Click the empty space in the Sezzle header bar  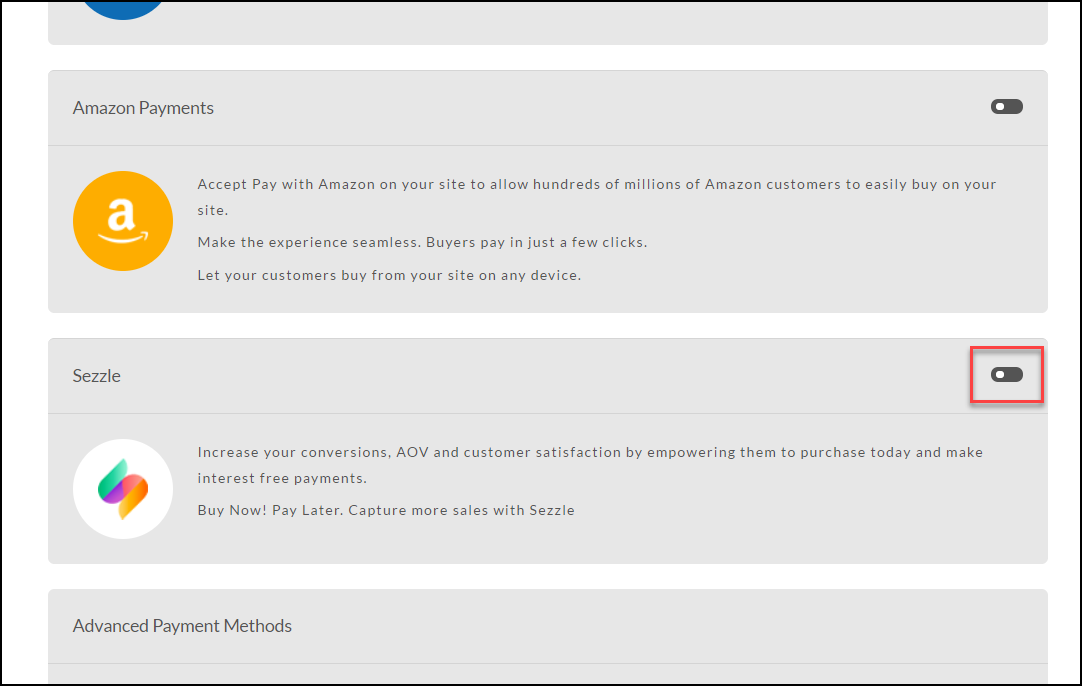pos(545,376)
